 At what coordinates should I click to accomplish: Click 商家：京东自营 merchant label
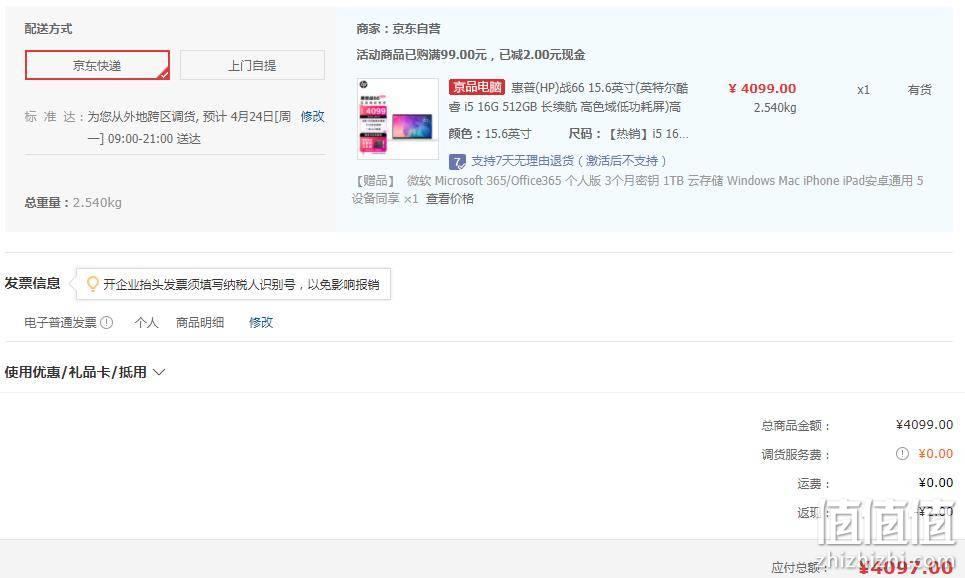(398, 28)
